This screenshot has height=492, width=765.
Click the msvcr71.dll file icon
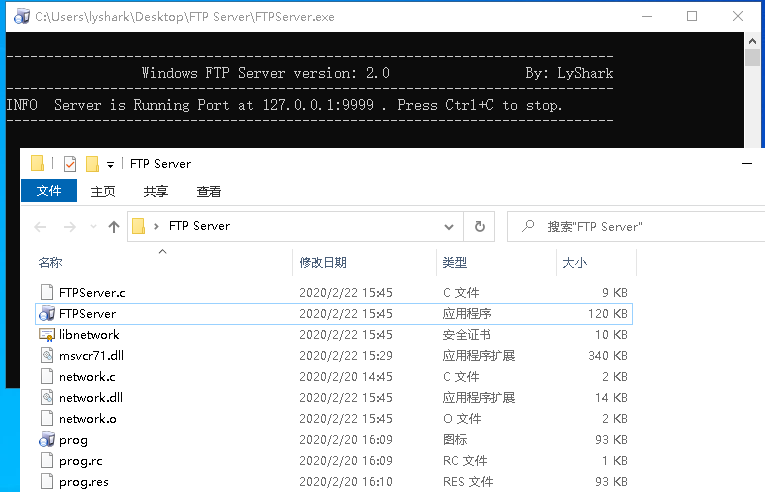click(x=46, y=356)
